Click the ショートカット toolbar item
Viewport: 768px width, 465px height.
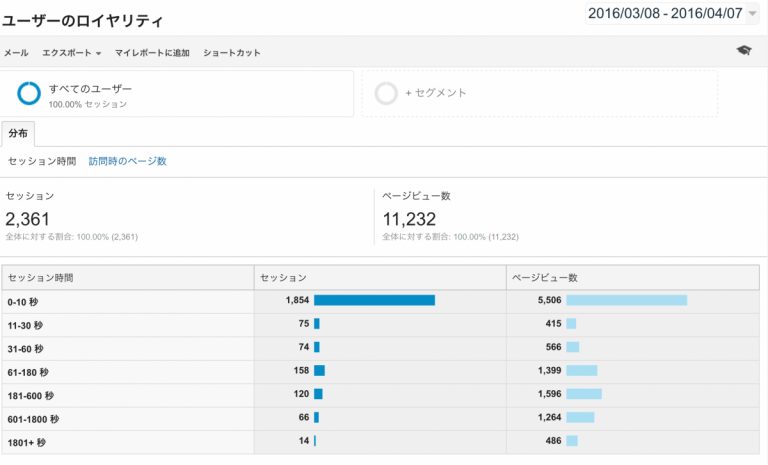click(231, 52)
